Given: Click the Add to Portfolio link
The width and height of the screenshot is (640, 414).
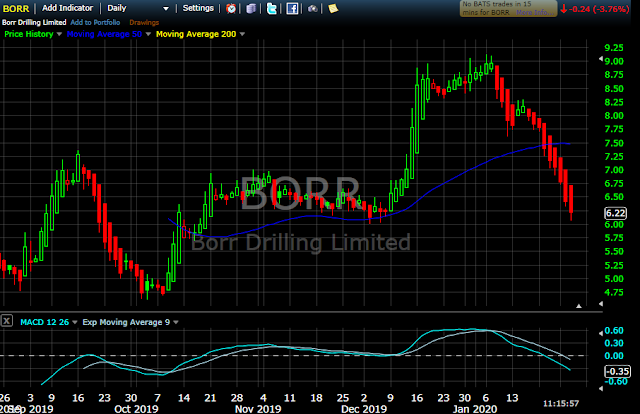Looking at the screenshot, I should (x=95, y=22).
